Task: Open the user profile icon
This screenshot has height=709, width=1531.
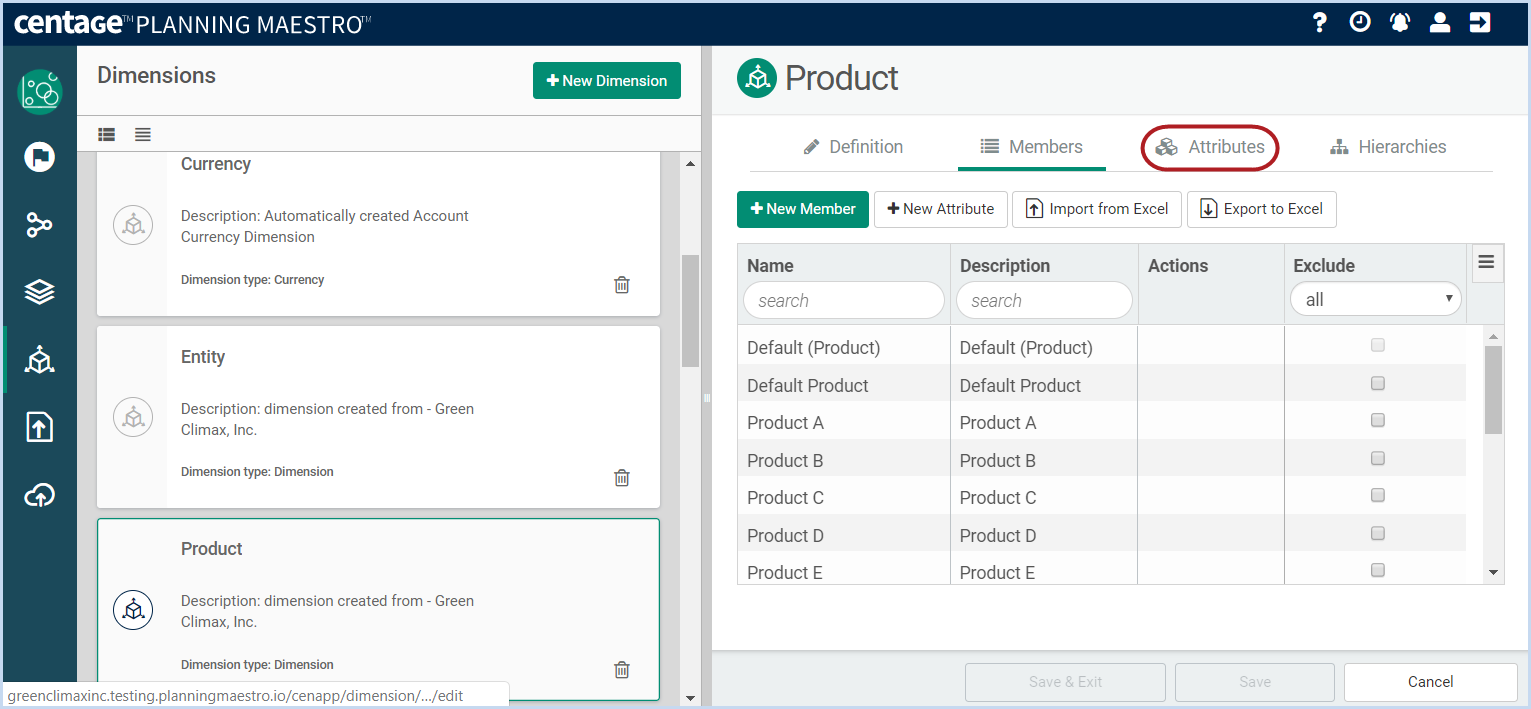Action: click(x=1440, y=22)
